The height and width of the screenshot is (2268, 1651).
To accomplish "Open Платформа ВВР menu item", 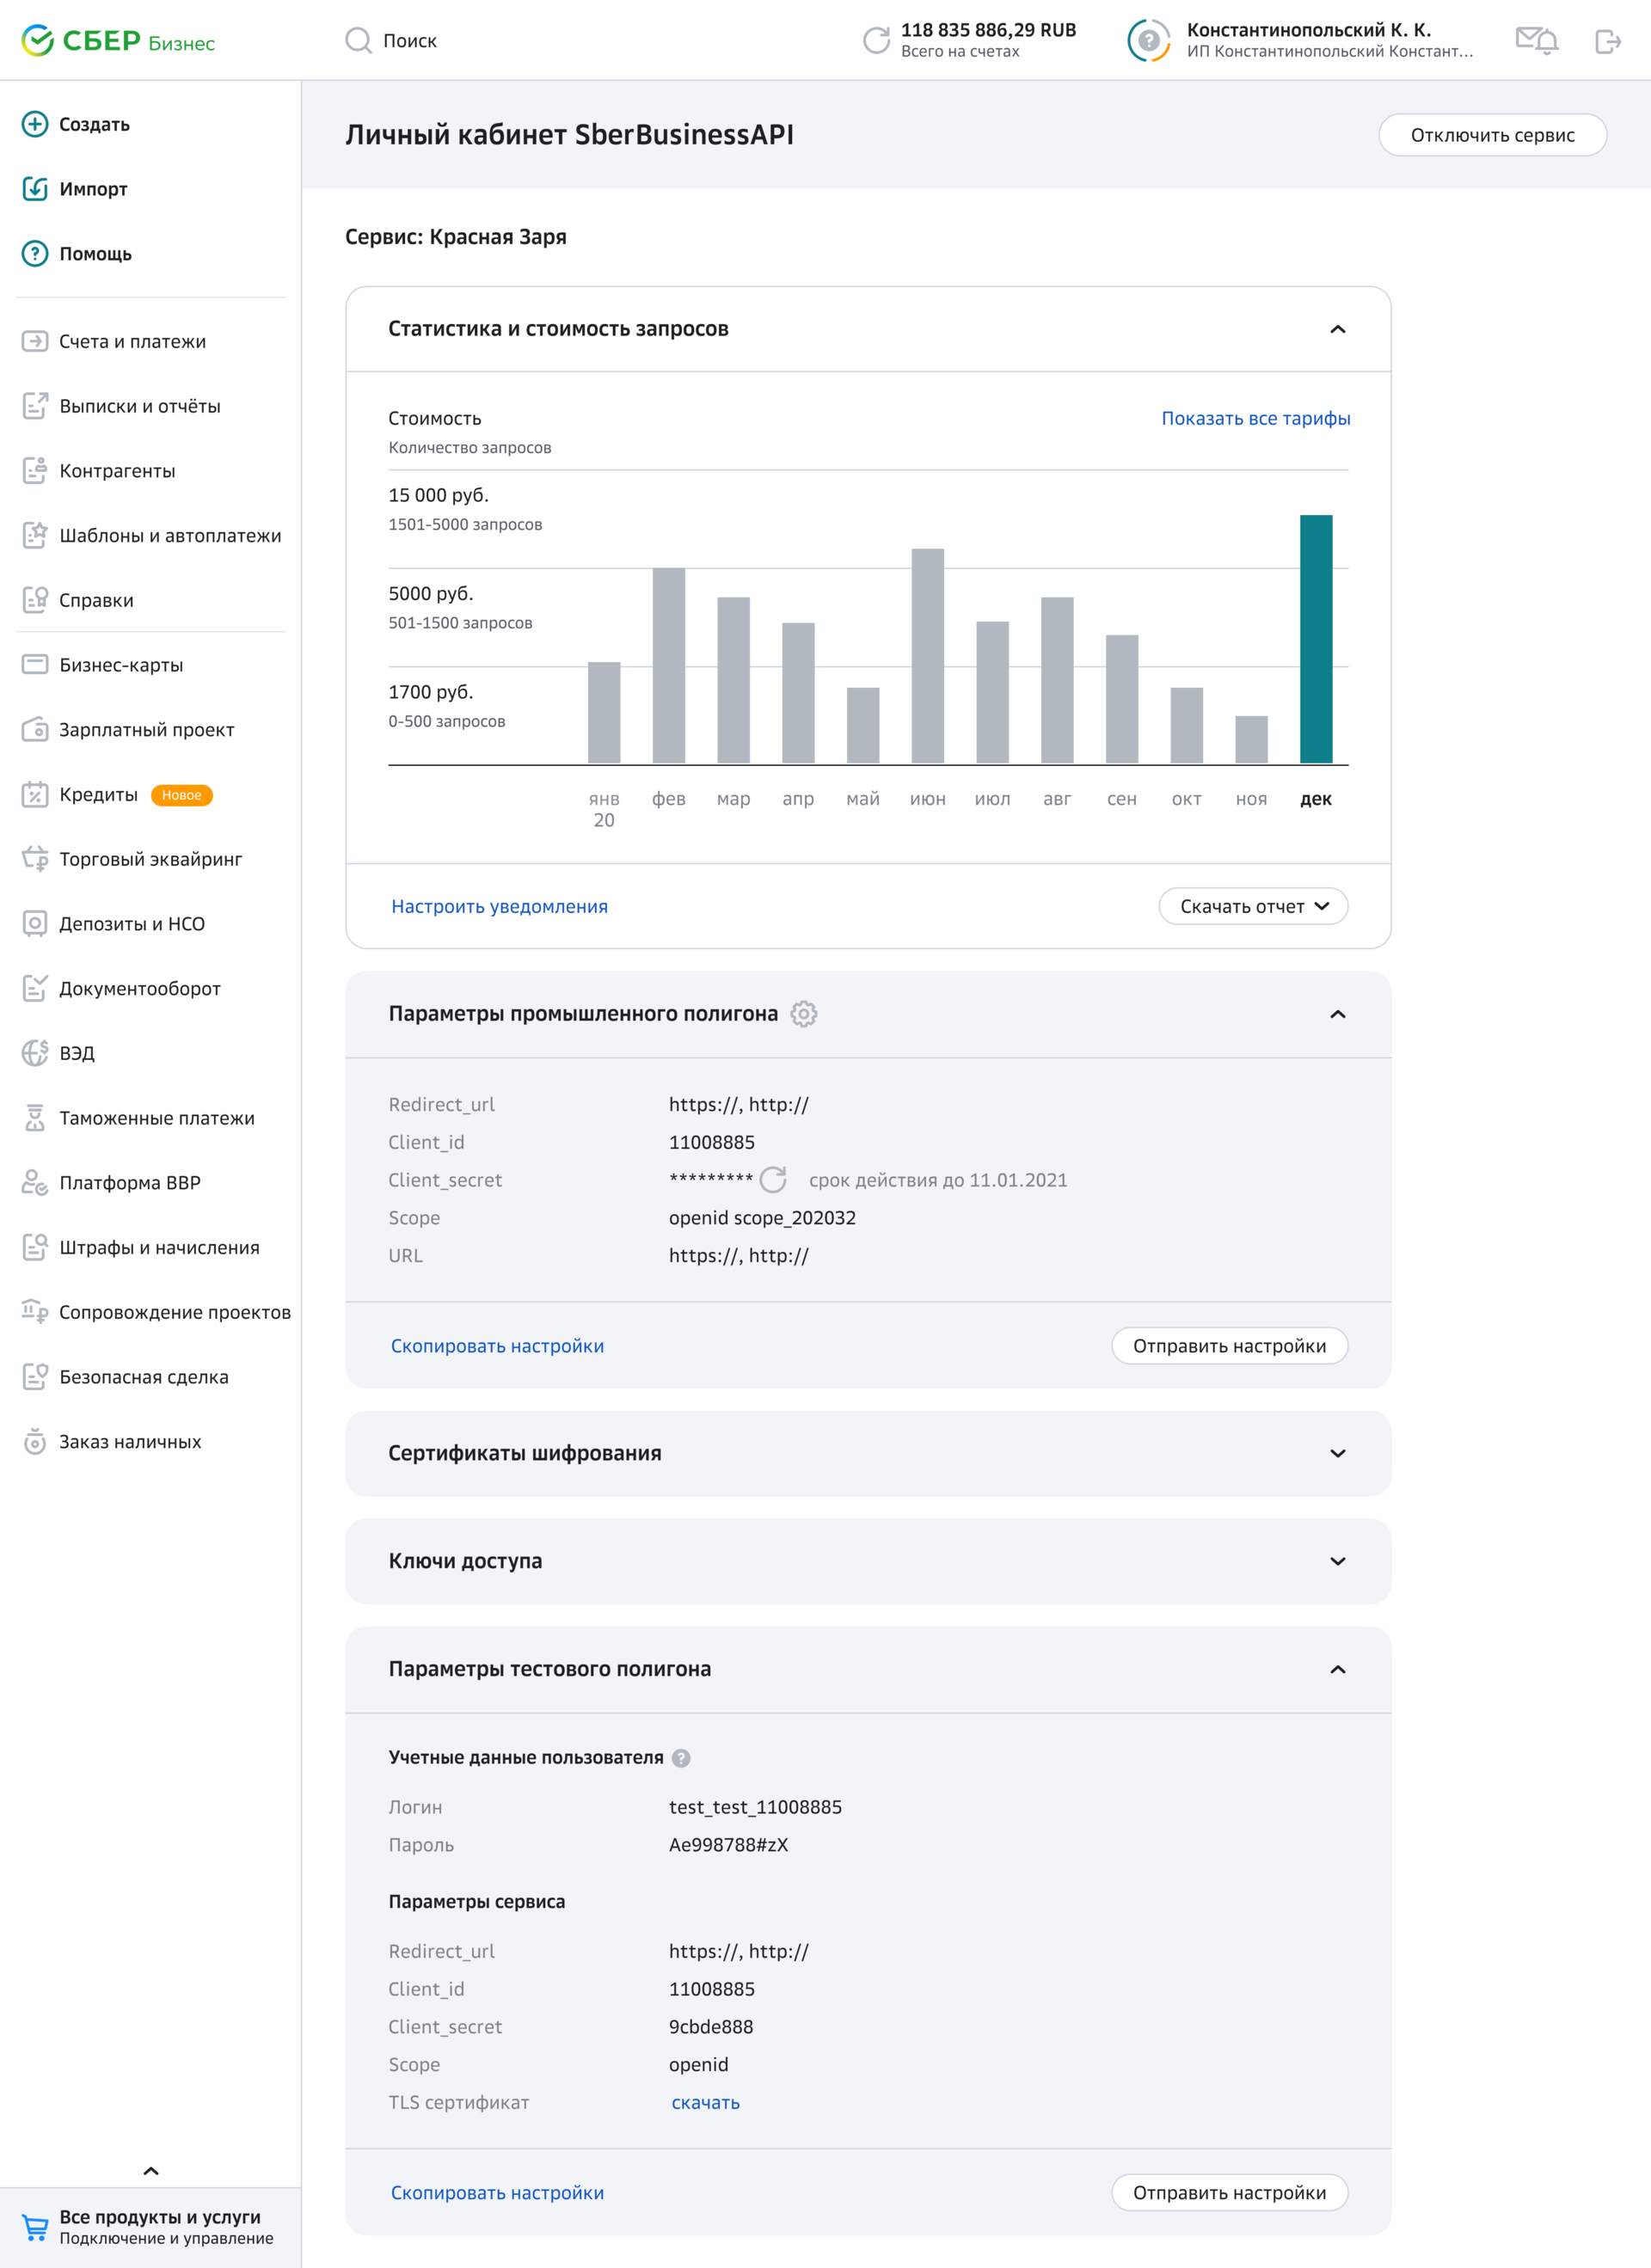I will pos(111,1183).
